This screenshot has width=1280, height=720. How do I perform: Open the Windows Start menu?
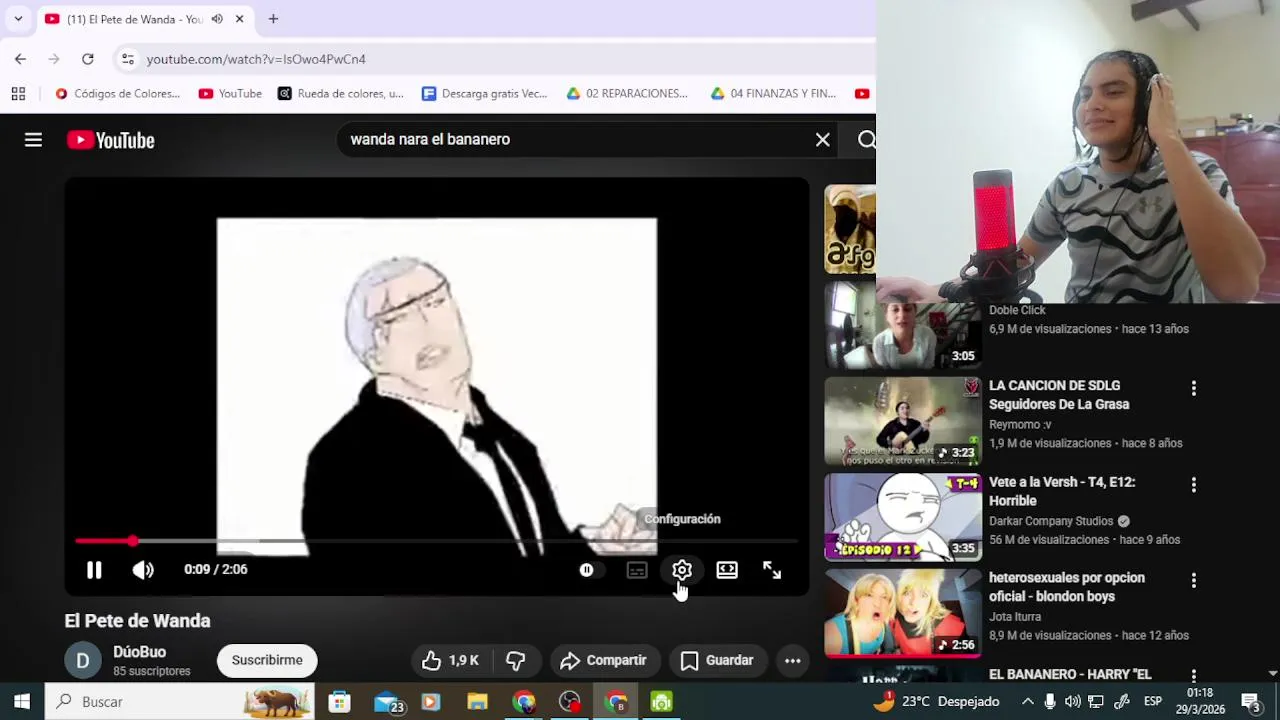22,702
